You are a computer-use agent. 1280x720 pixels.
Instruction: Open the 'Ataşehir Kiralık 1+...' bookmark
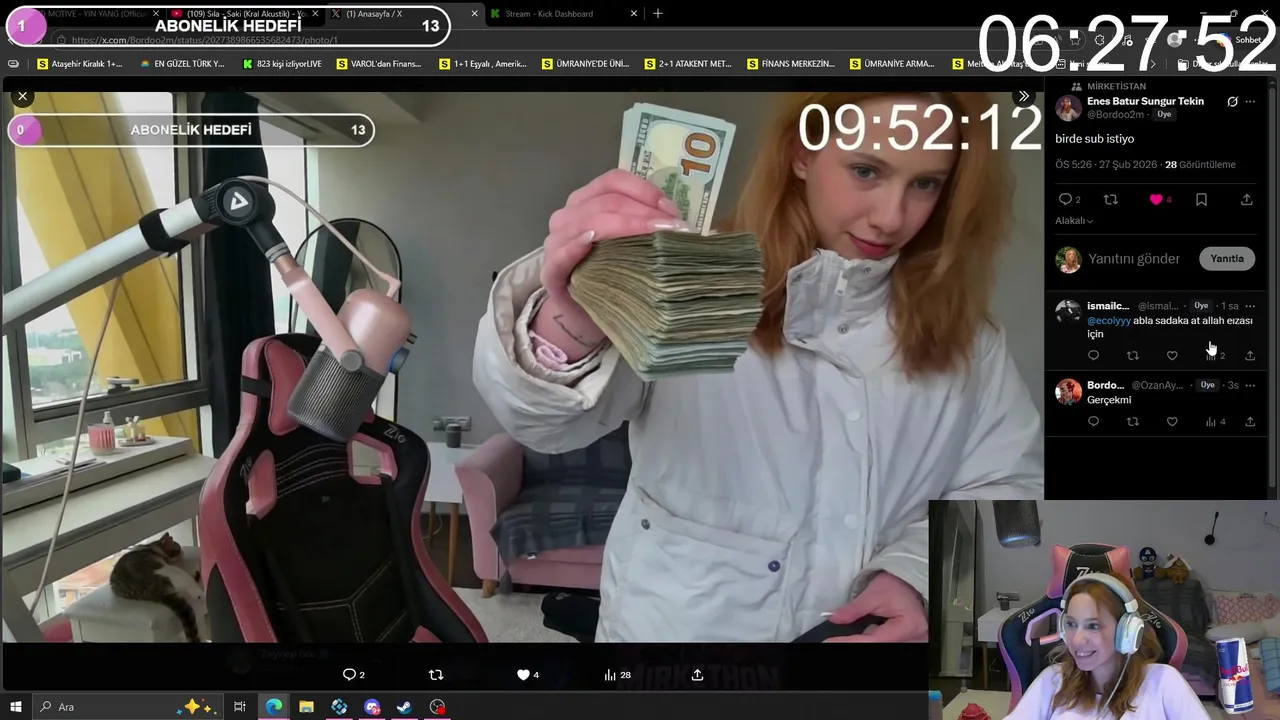[x=79, y=64]
